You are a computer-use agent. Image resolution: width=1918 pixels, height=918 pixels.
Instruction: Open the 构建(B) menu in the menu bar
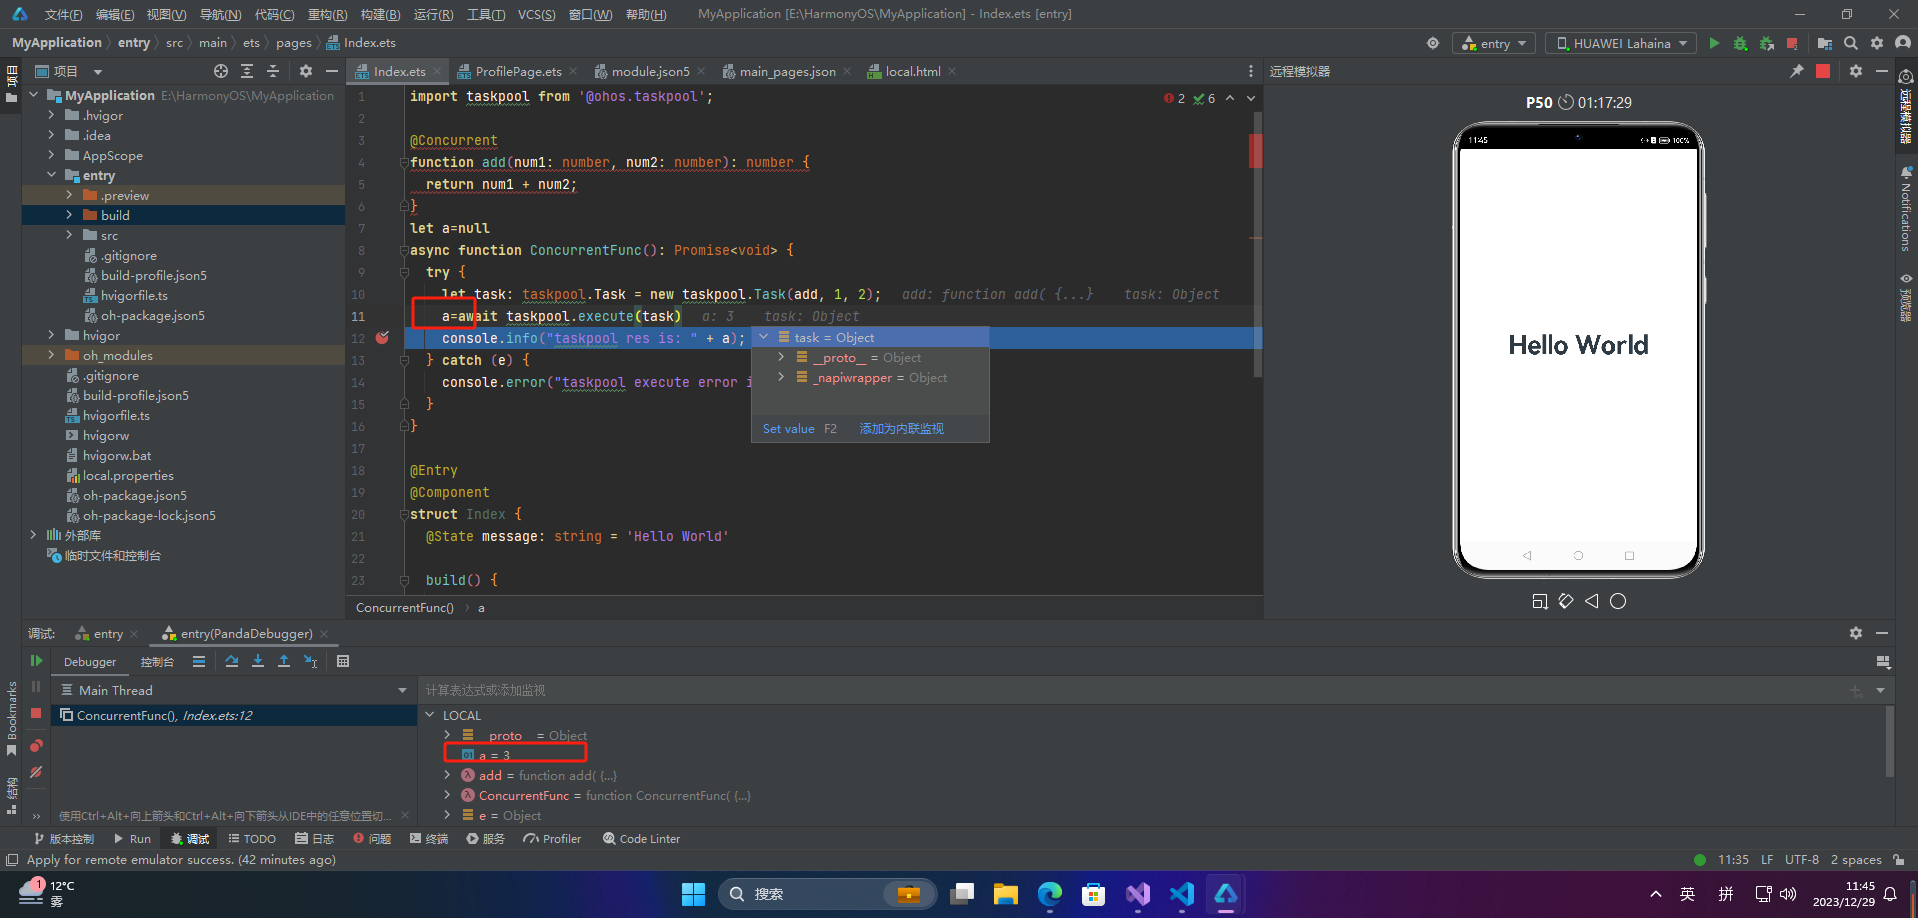pos(380,14)
